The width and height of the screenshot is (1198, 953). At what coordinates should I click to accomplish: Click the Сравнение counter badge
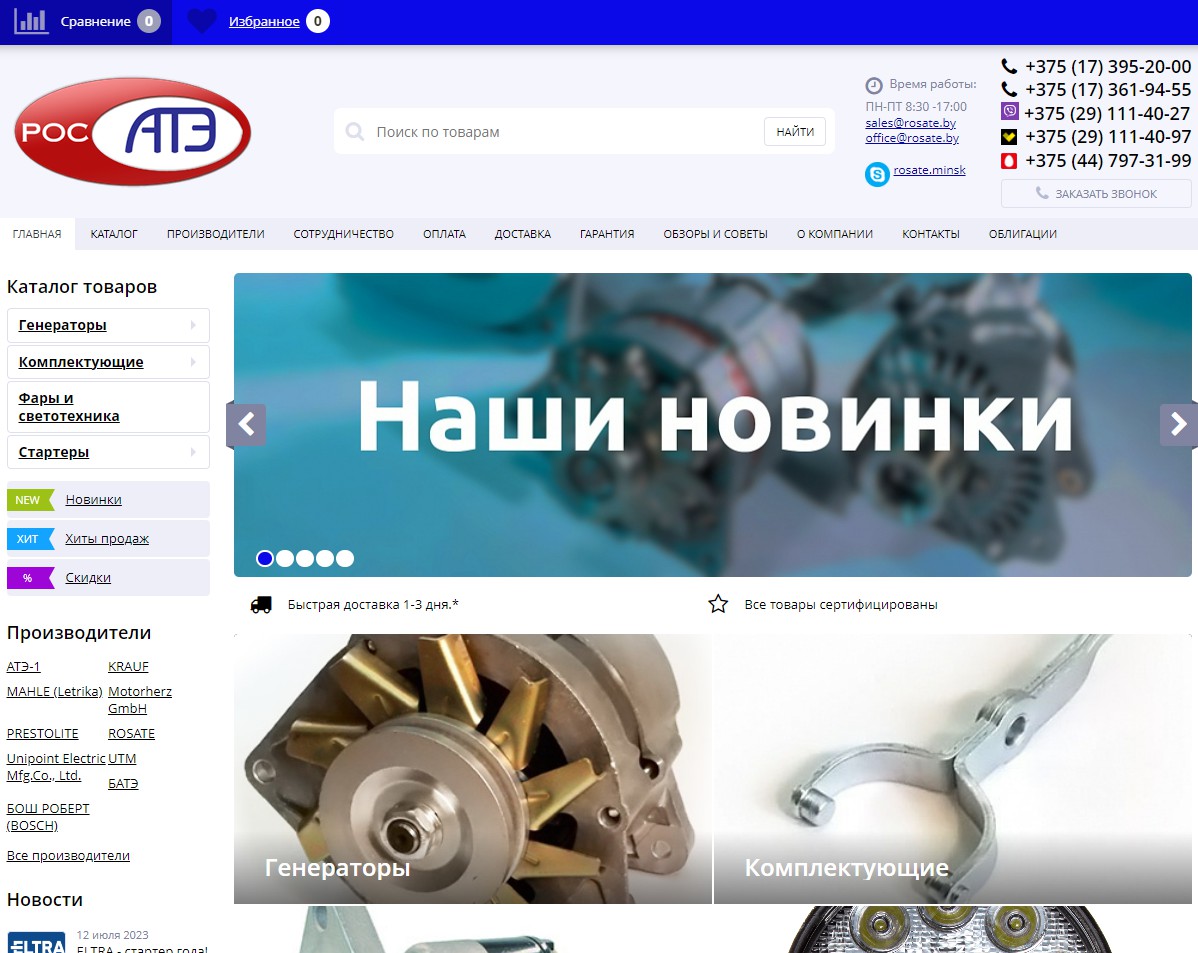pos(149,21)
